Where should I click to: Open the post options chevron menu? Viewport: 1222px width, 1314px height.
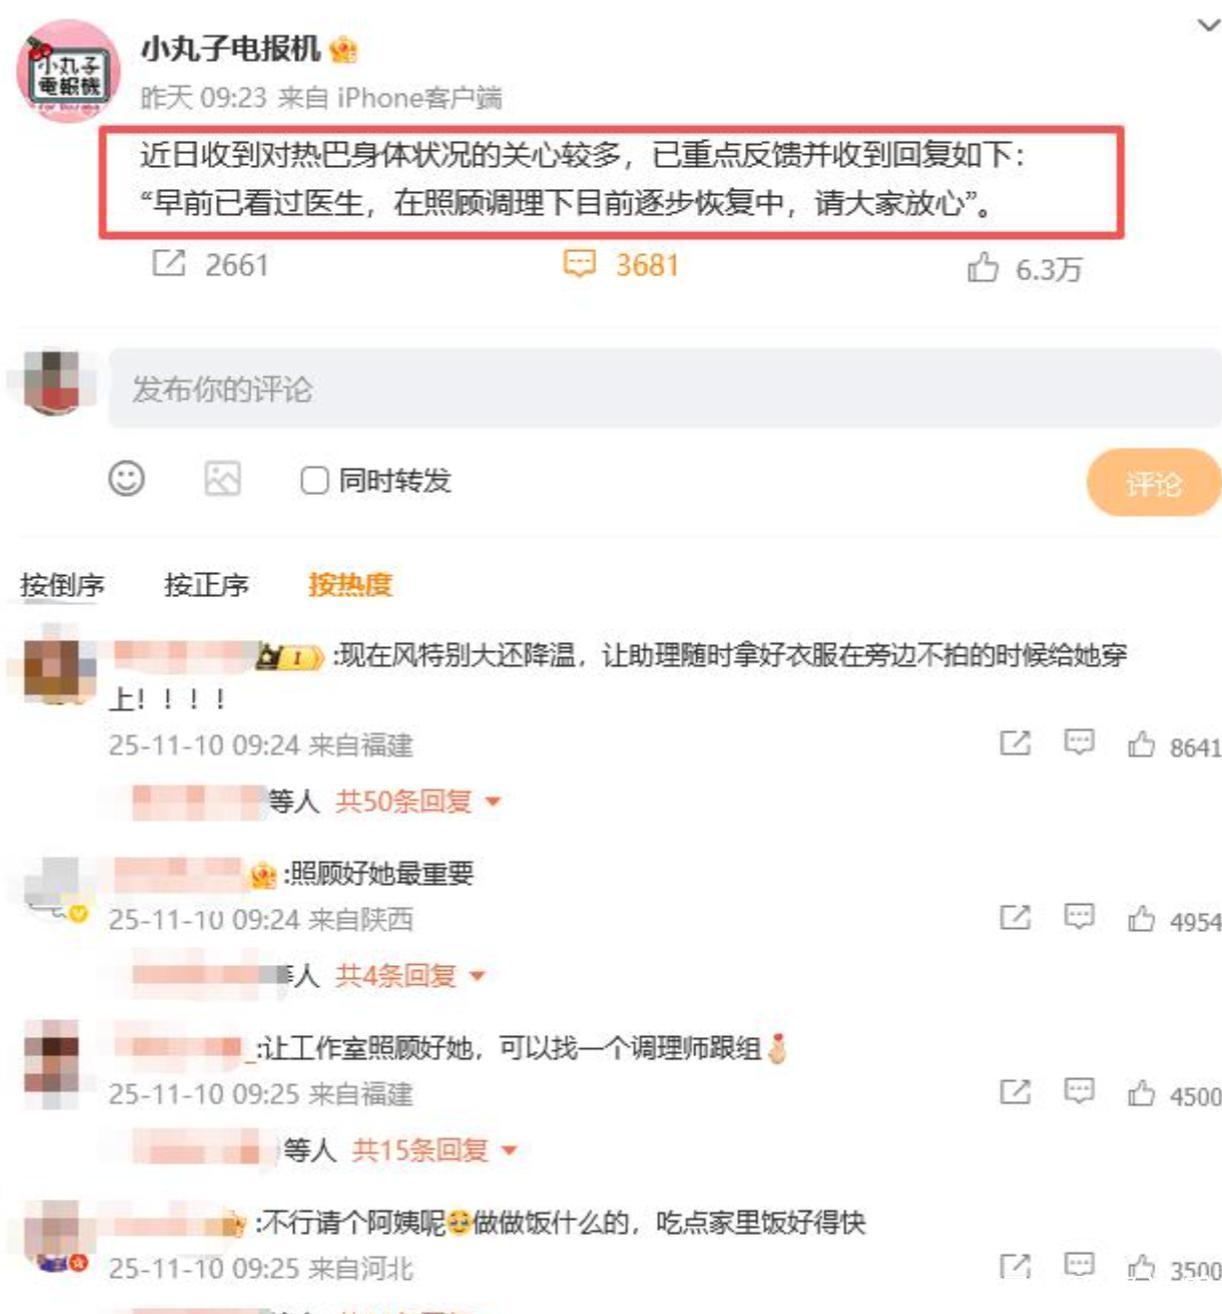pyautogui.click(x=1208, y=25)
